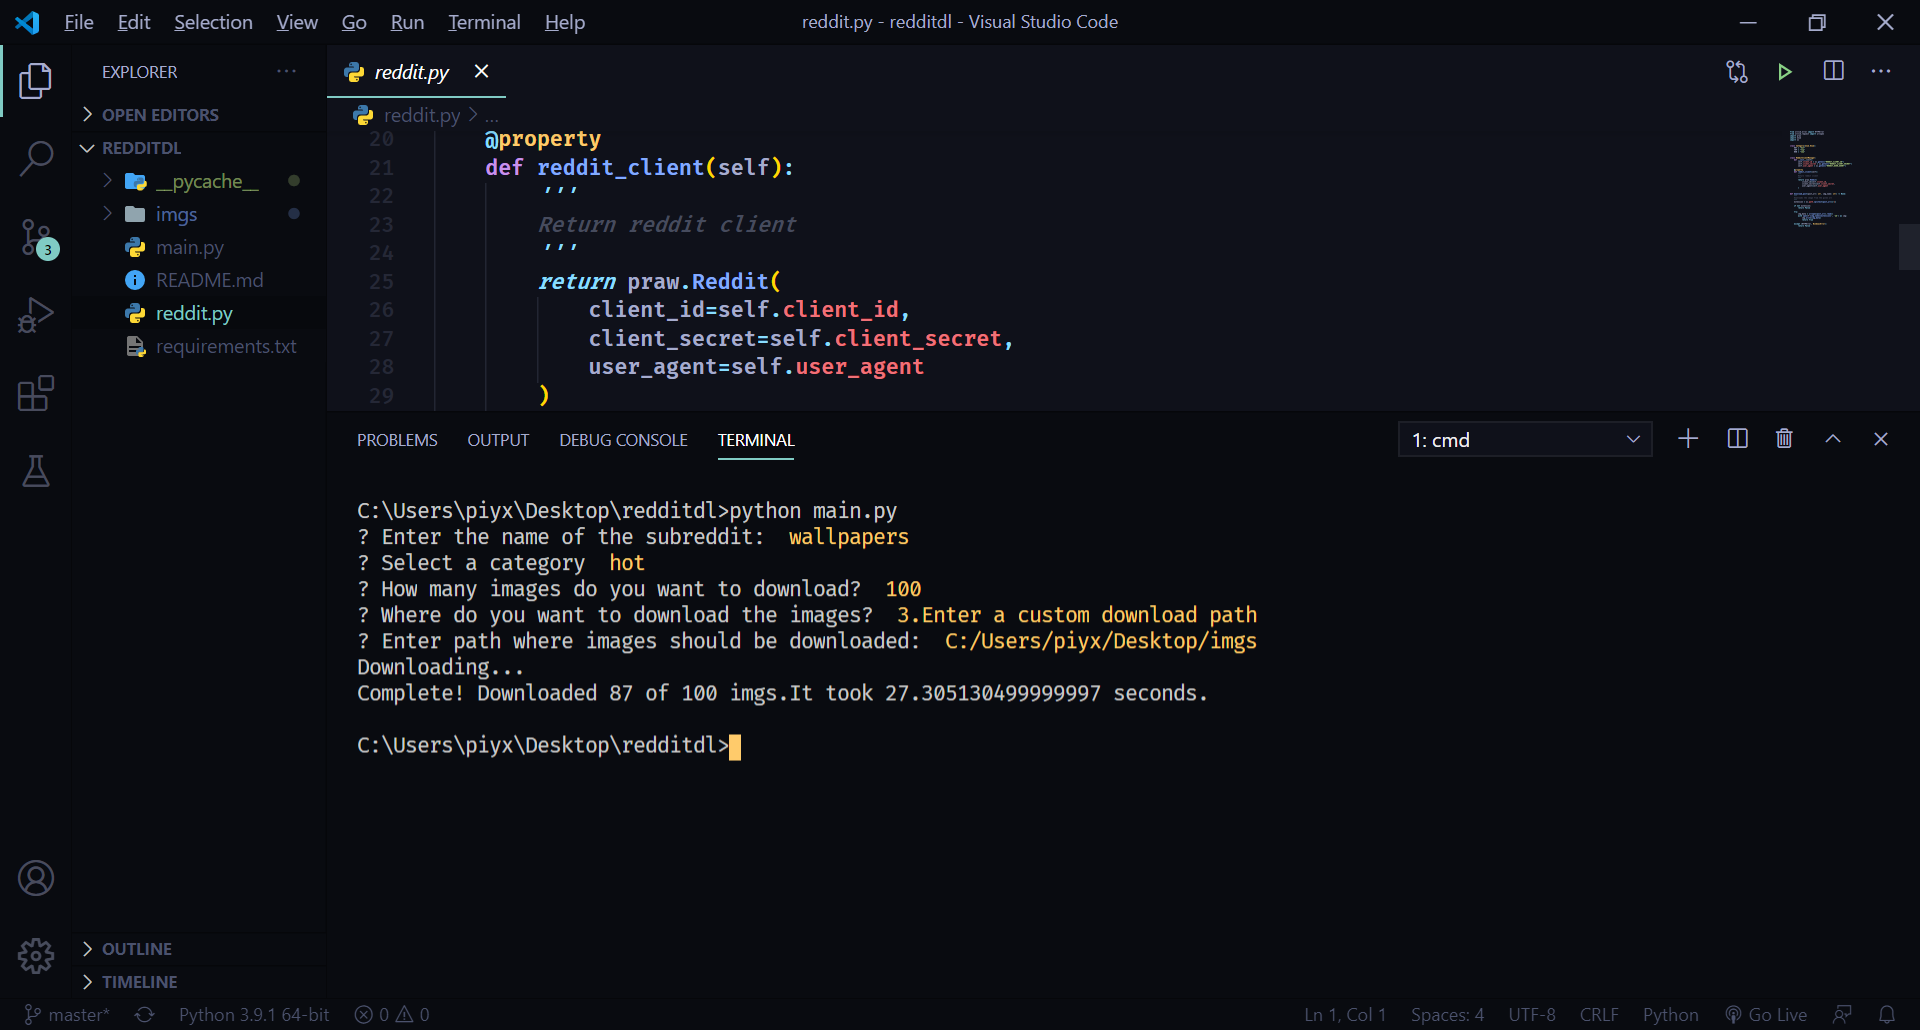The image size is (1920, 1030).
Task: Switch to the PROBLEMS panel tab
Action: (397, 440)
